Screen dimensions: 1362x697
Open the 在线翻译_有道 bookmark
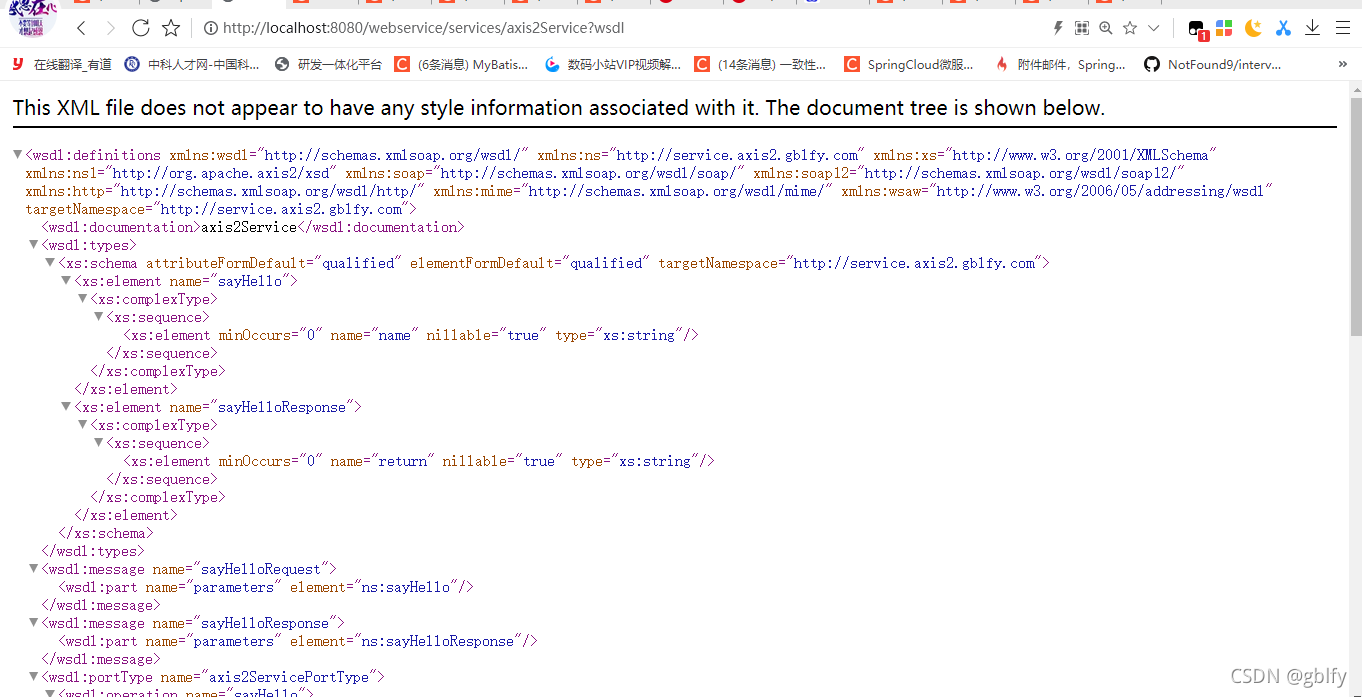[x=62, y=64]
